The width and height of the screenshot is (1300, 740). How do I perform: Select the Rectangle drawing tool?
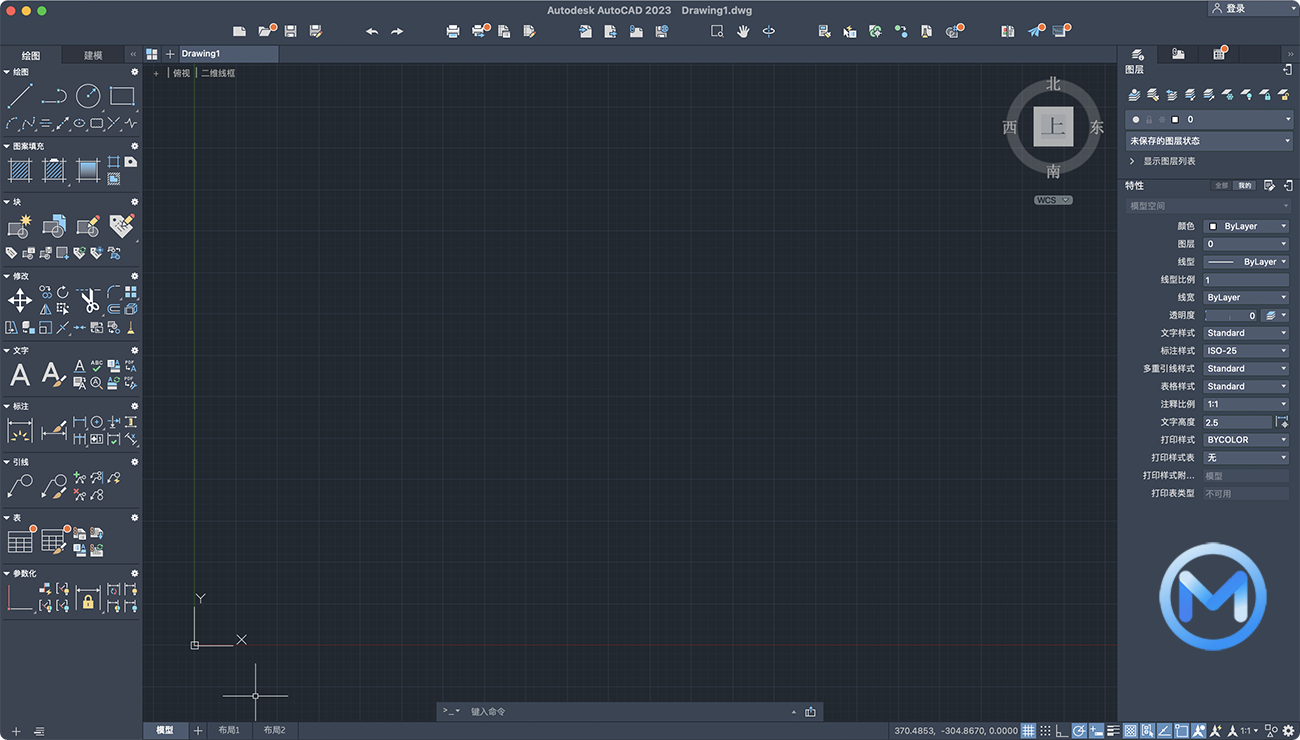122,96
